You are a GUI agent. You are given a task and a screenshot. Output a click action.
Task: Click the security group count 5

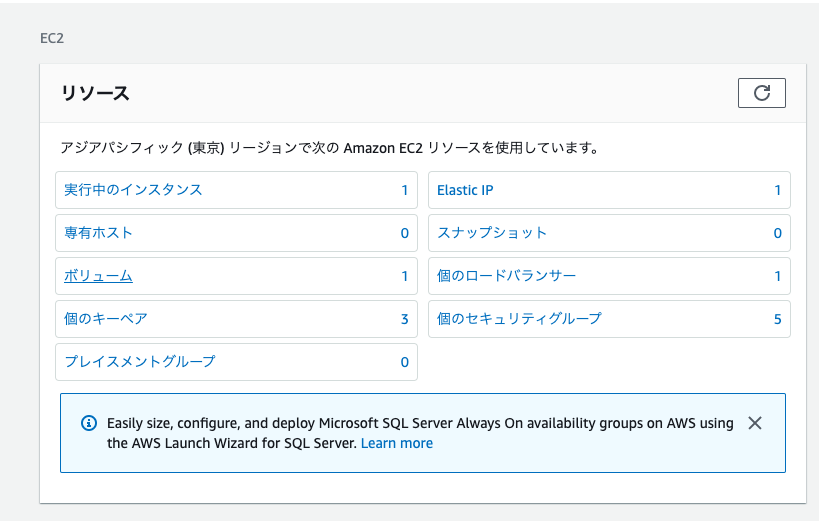pos(777,319)
